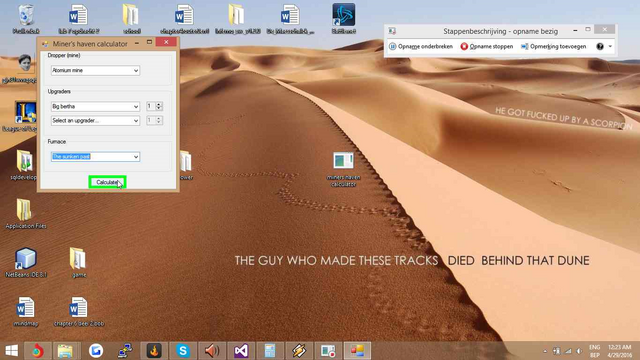Image resolution: width=640 pixels, height=360 pixels.
Task: Click Stappenbeschrijving window title bar icon
Action: (x=392, y=31)
